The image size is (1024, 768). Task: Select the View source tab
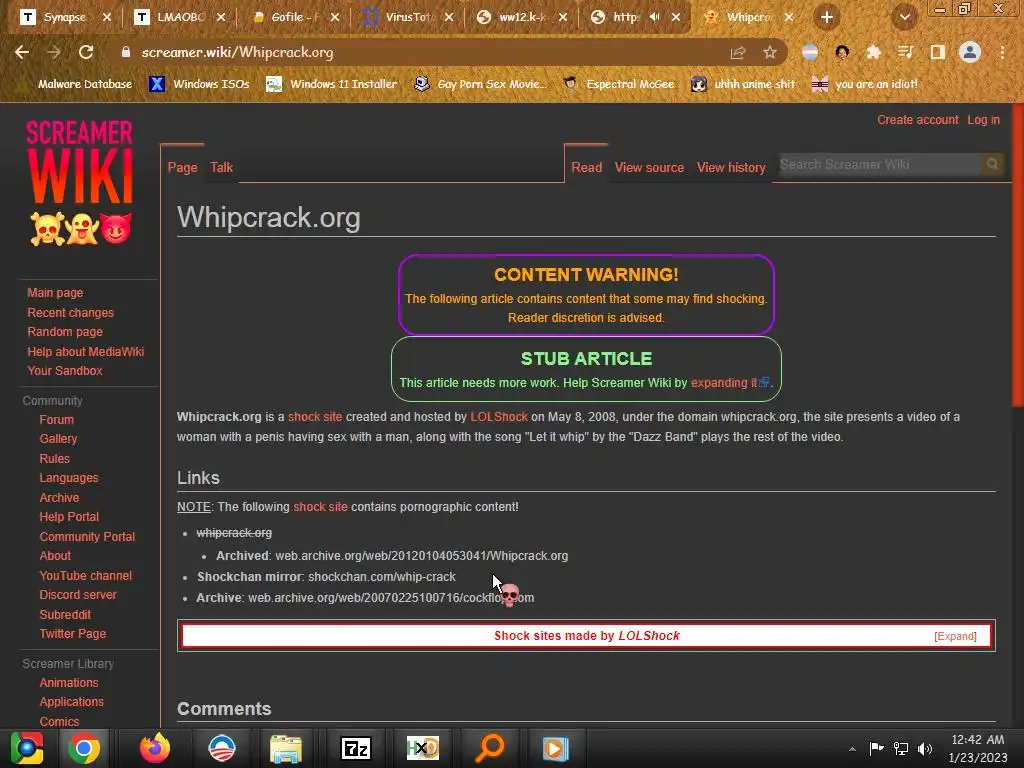point(649,167)
